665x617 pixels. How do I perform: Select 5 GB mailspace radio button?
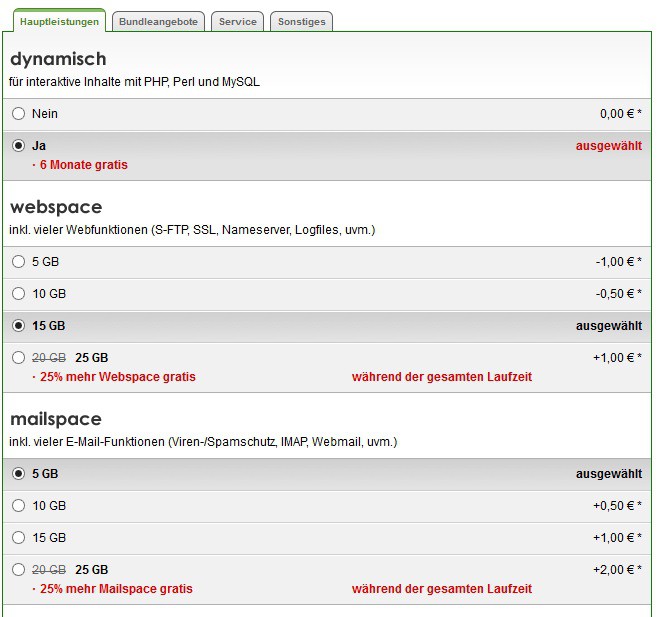point(19,474)
